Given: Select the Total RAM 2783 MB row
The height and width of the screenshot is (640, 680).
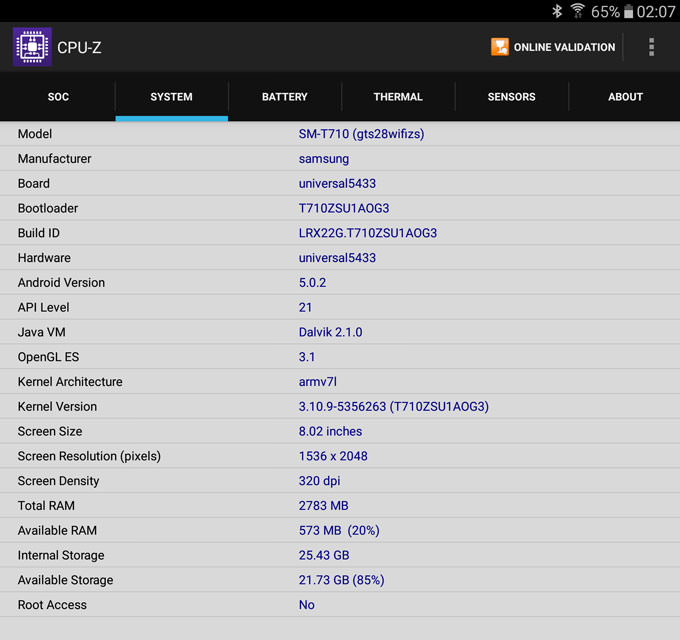Looking at the screenshot, I should click(340, 506).
